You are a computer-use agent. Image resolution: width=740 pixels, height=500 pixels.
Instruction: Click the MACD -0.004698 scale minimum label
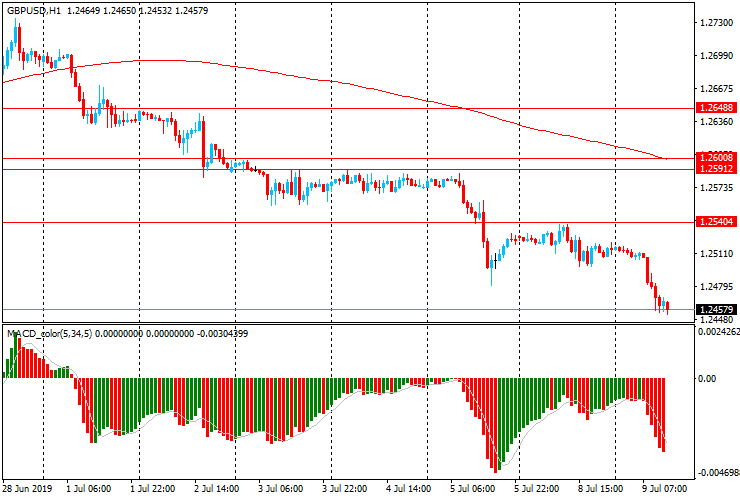click(718, 473)
